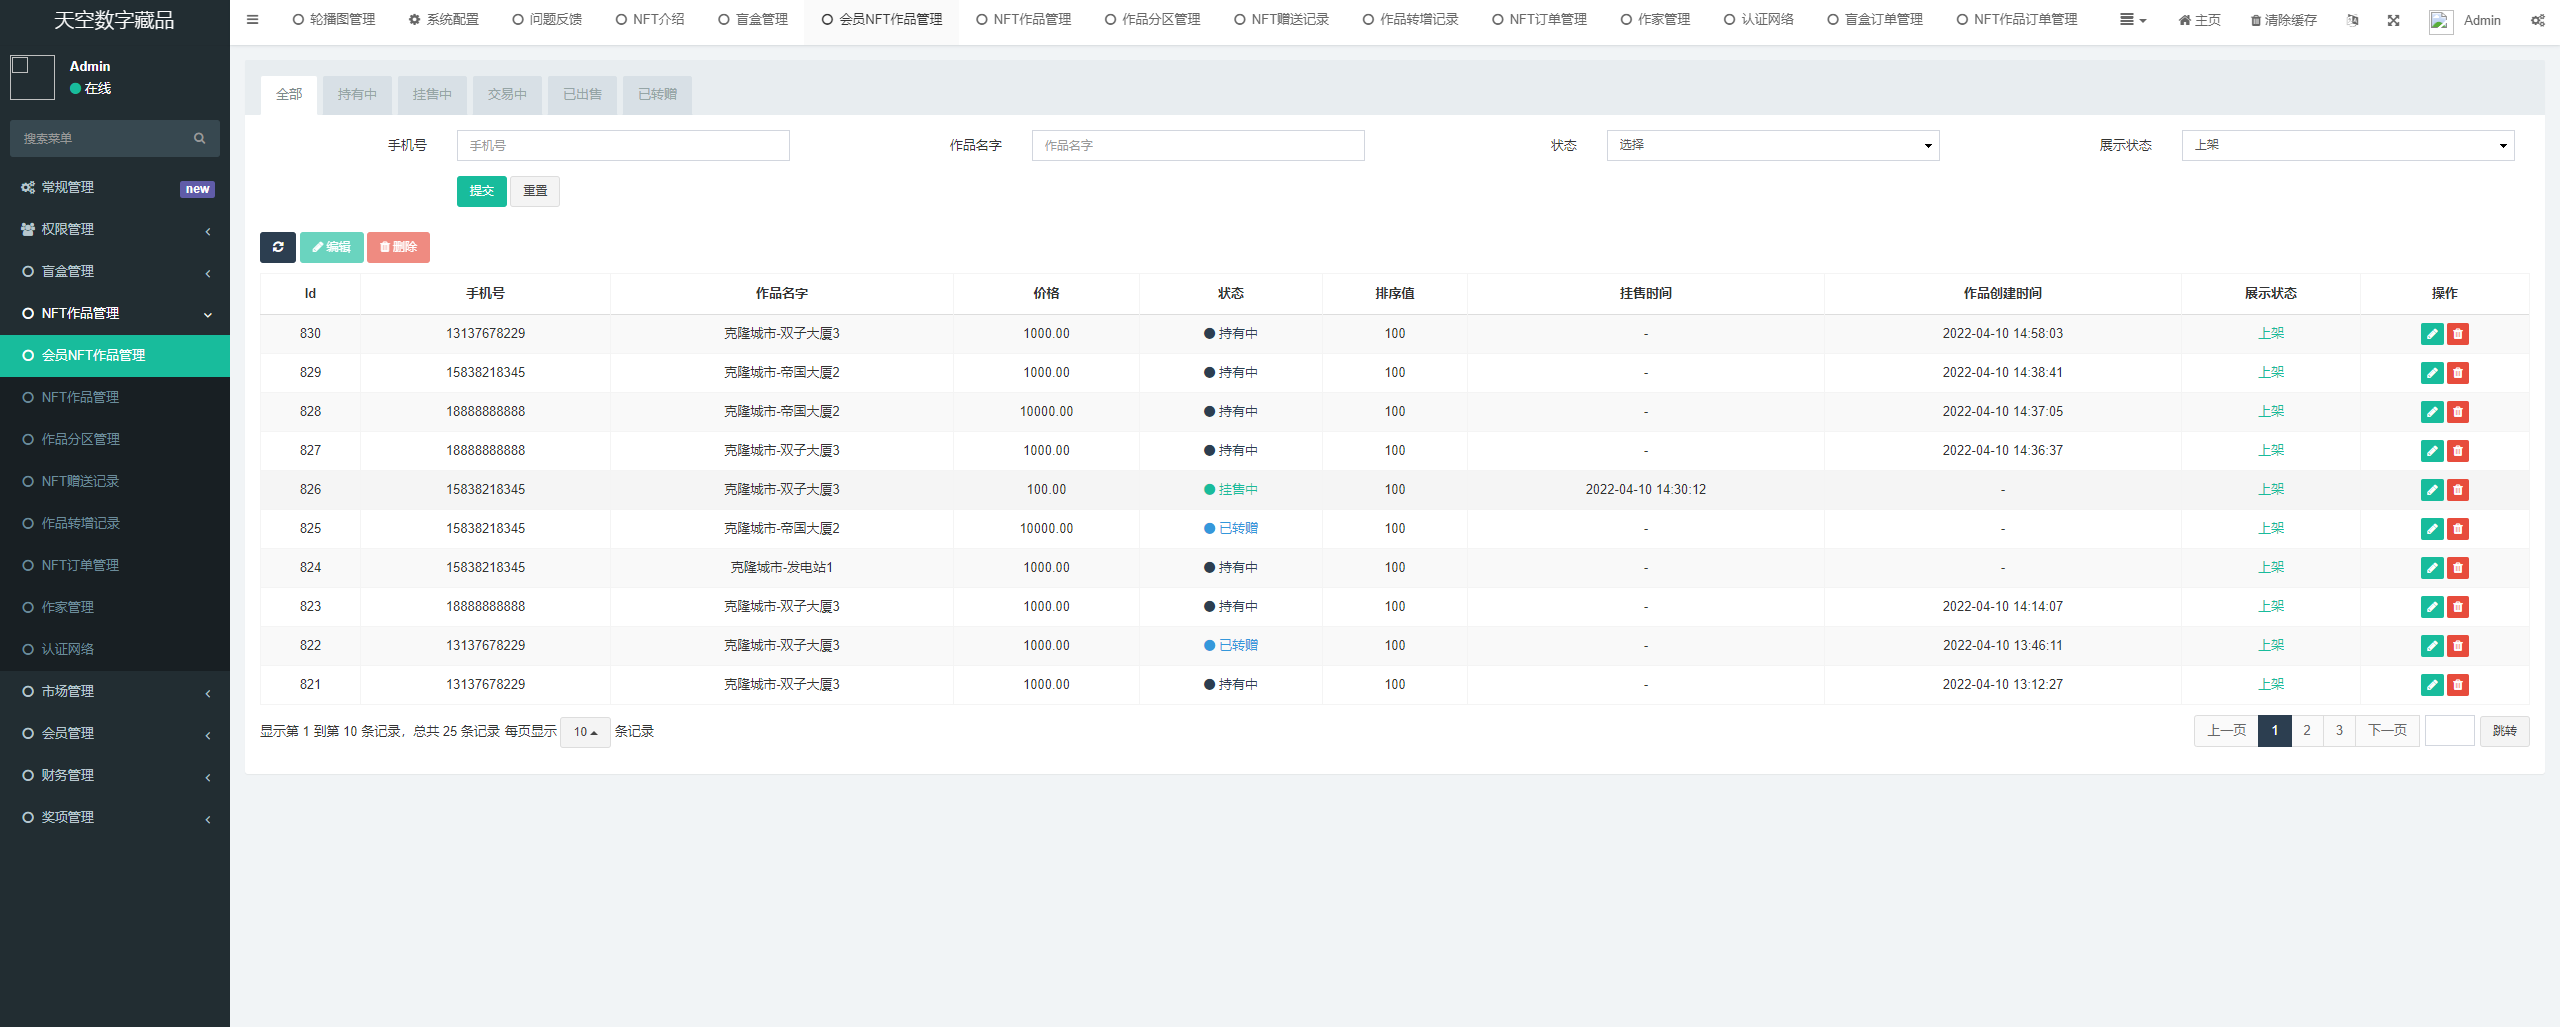Click the delete trash icon on record 826

click(x=2459, y=490)
